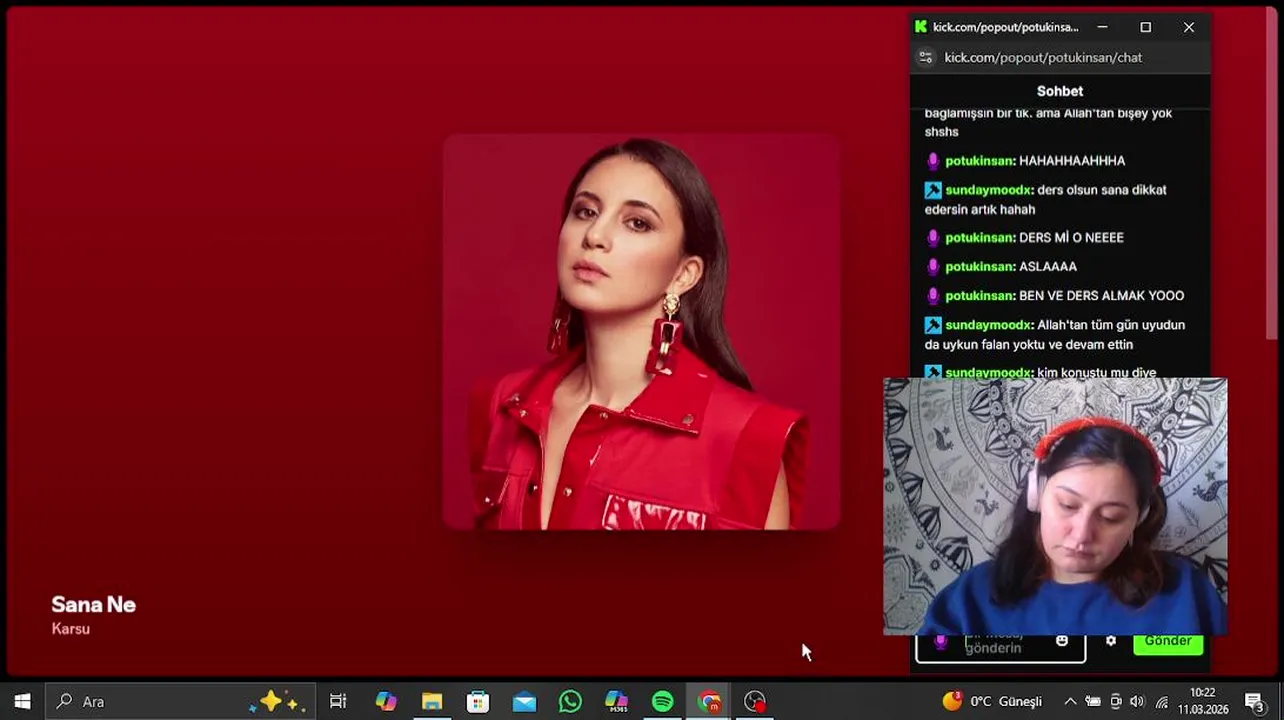
Task: Click the Karsu album cover art
Action: (642, 332)
